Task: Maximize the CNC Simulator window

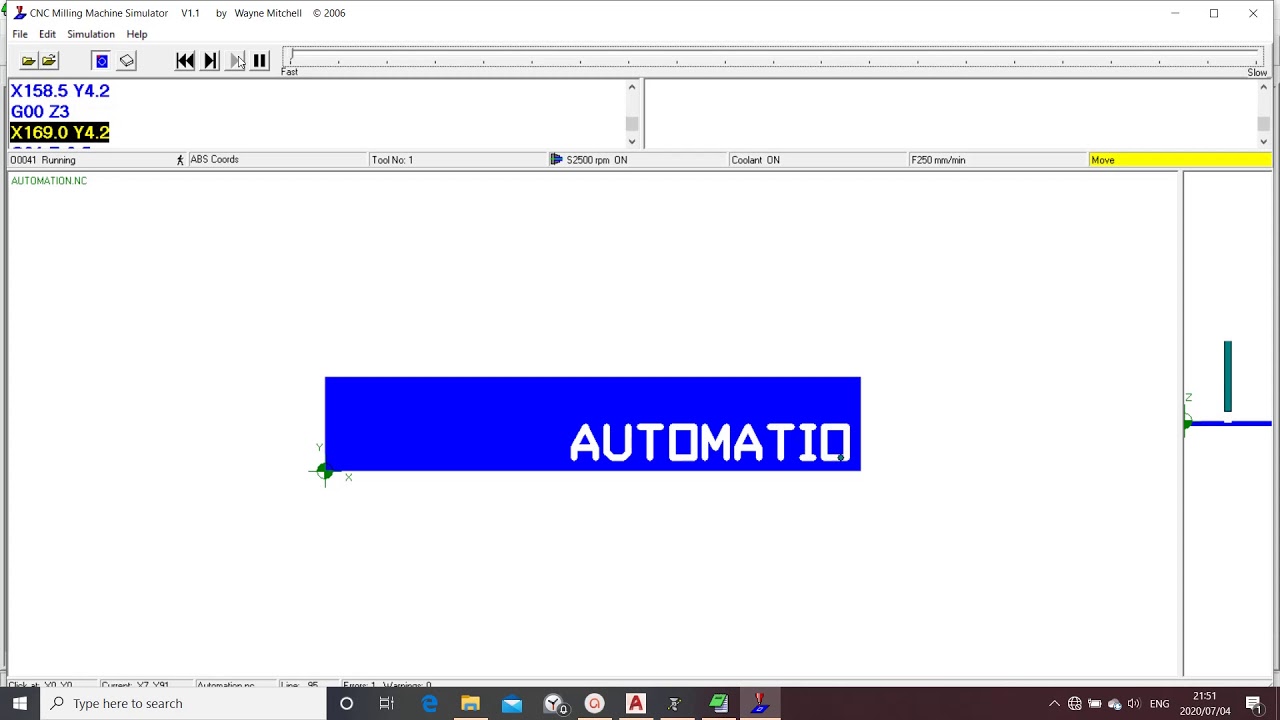Action: click(1214, 13)
